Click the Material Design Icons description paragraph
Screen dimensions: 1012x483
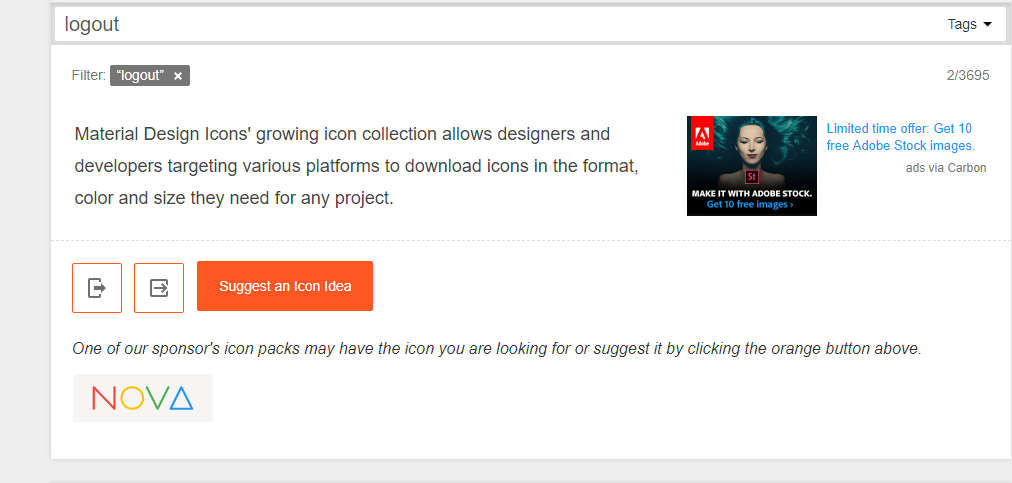tap(356, 166)
